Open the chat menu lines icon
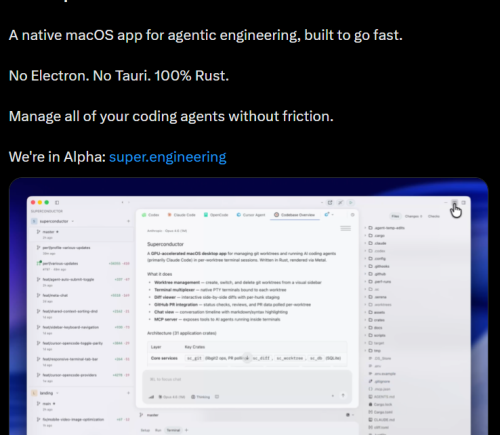 click(x=345, y=228)
